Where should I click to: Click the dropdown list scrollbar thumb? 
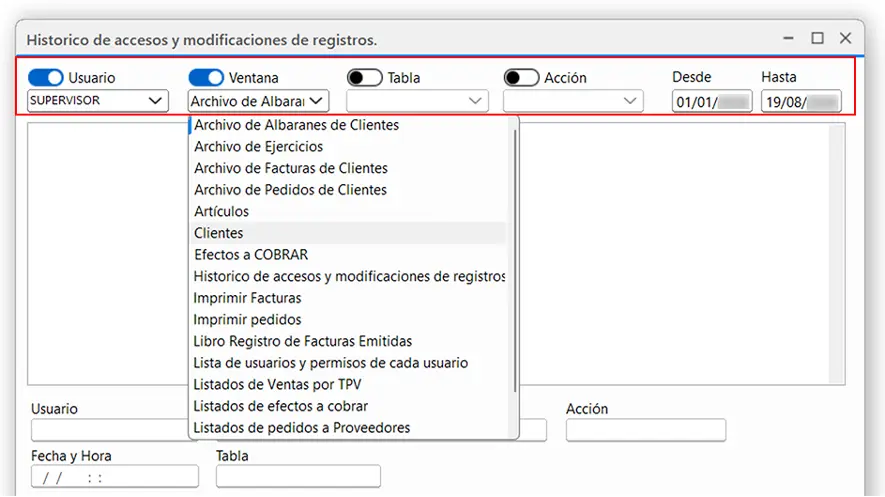515,261
